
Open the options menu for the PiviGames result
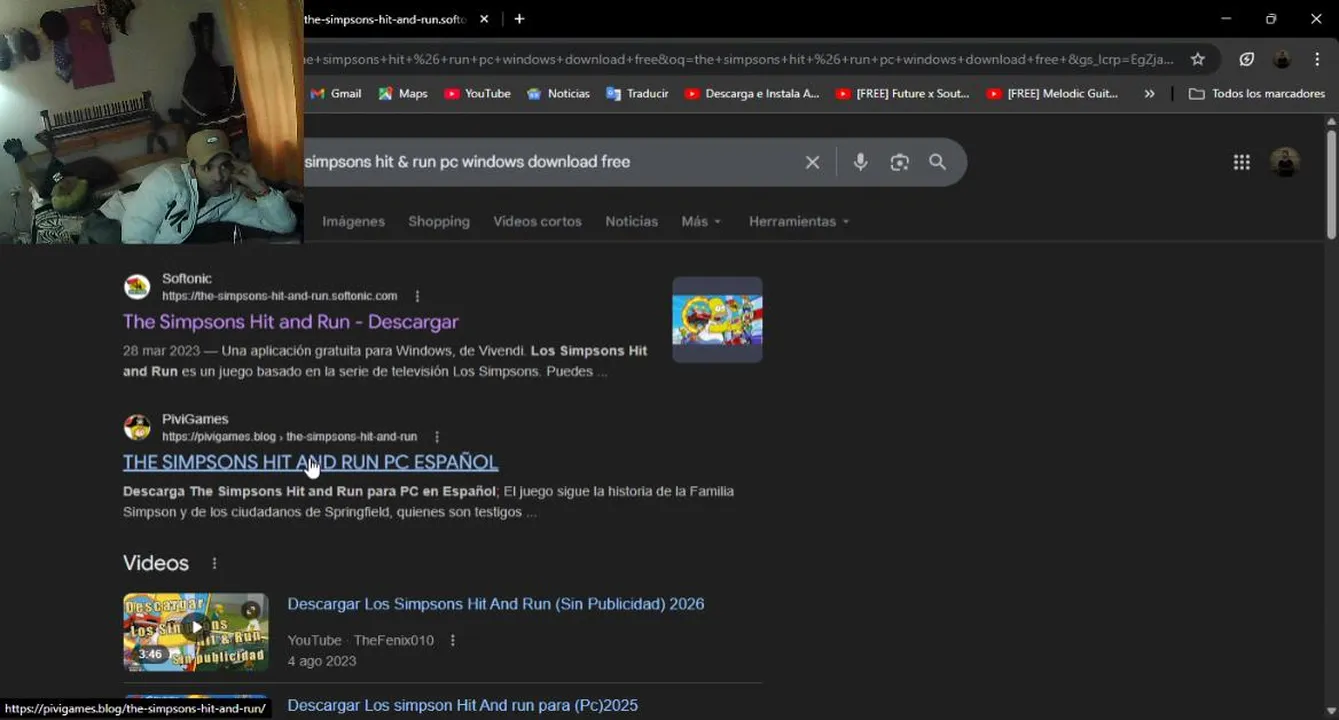point(437,437)
